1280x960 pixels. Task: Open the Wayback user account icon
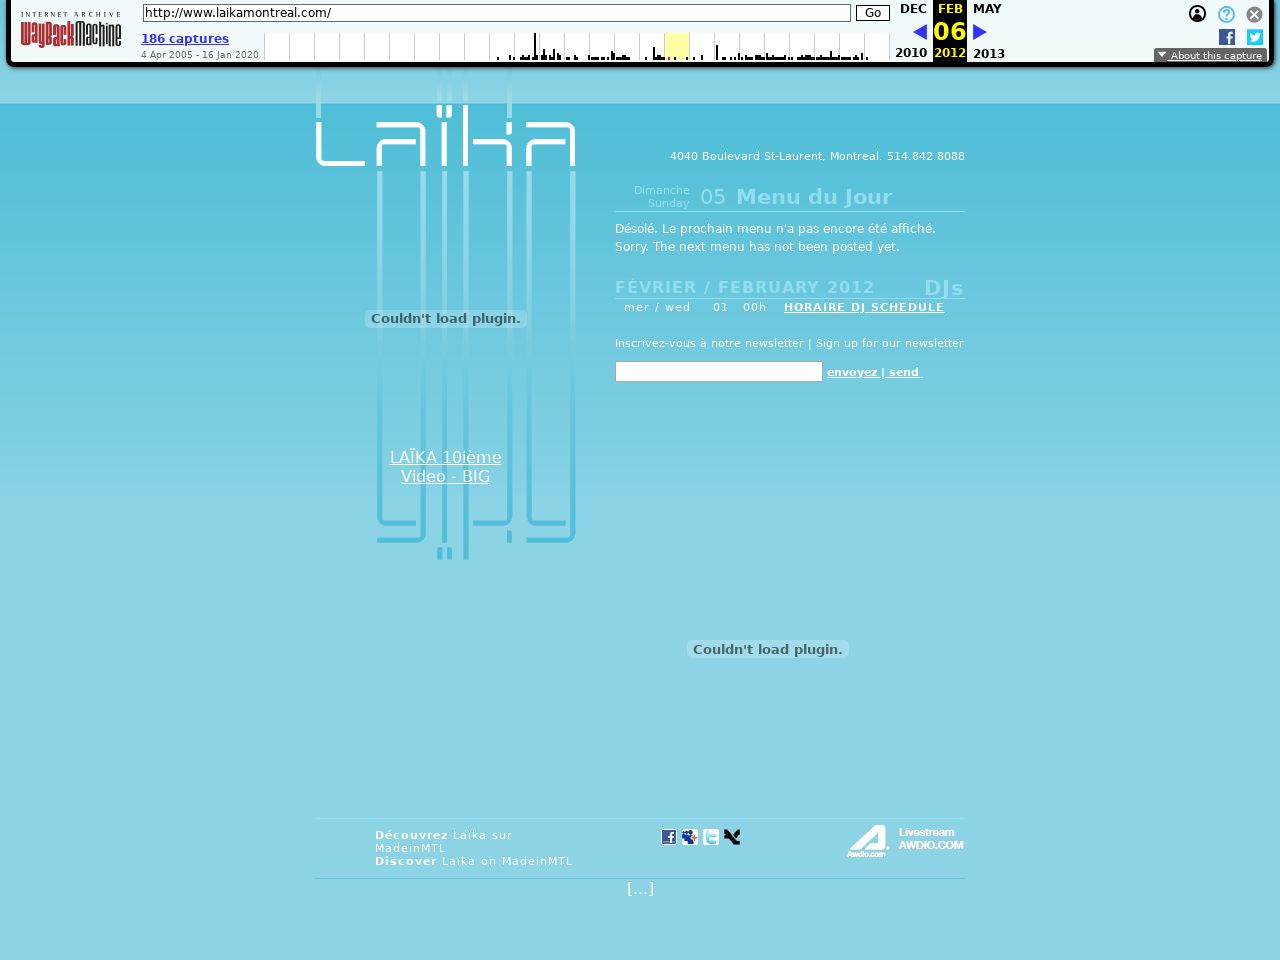[1197, 14]
